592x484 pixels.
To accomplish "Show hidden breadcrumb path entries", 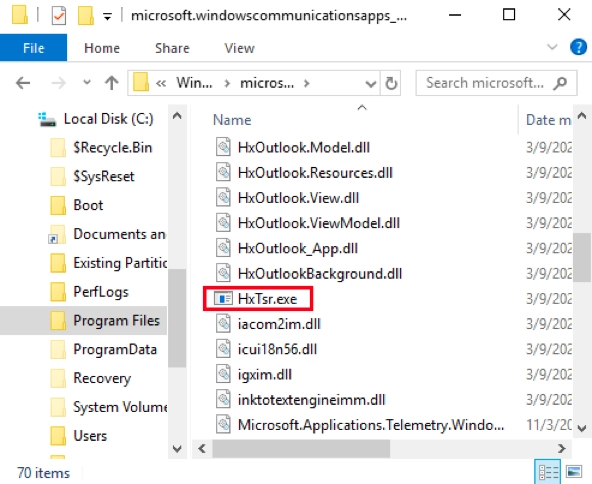I will pos(161,83).
